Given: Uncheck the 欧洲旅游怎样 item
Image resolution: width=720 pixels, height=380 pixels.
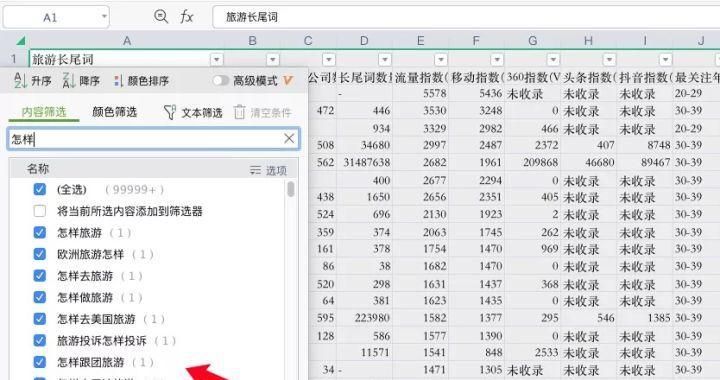Looking at the screenshot, I should 40,254.
